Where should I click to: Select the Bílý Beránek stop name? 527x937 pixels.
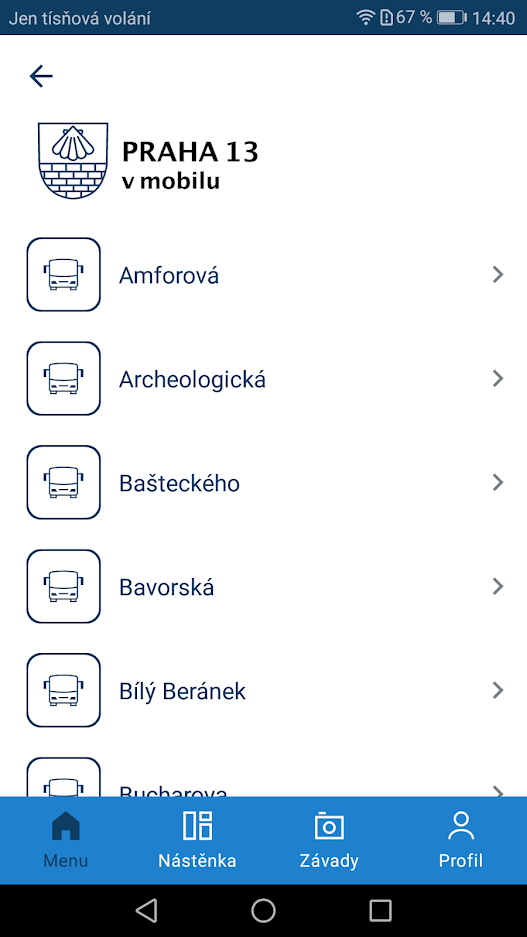[182, 691]
